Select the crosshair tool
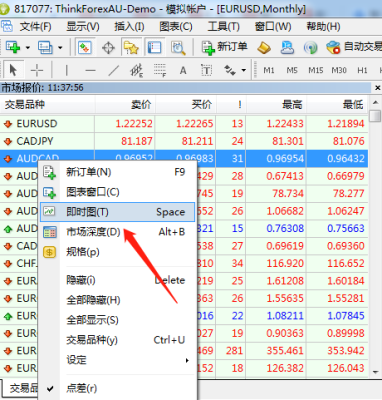The height and width of the screenshot is (400, 382). click(x=37, y=70)
